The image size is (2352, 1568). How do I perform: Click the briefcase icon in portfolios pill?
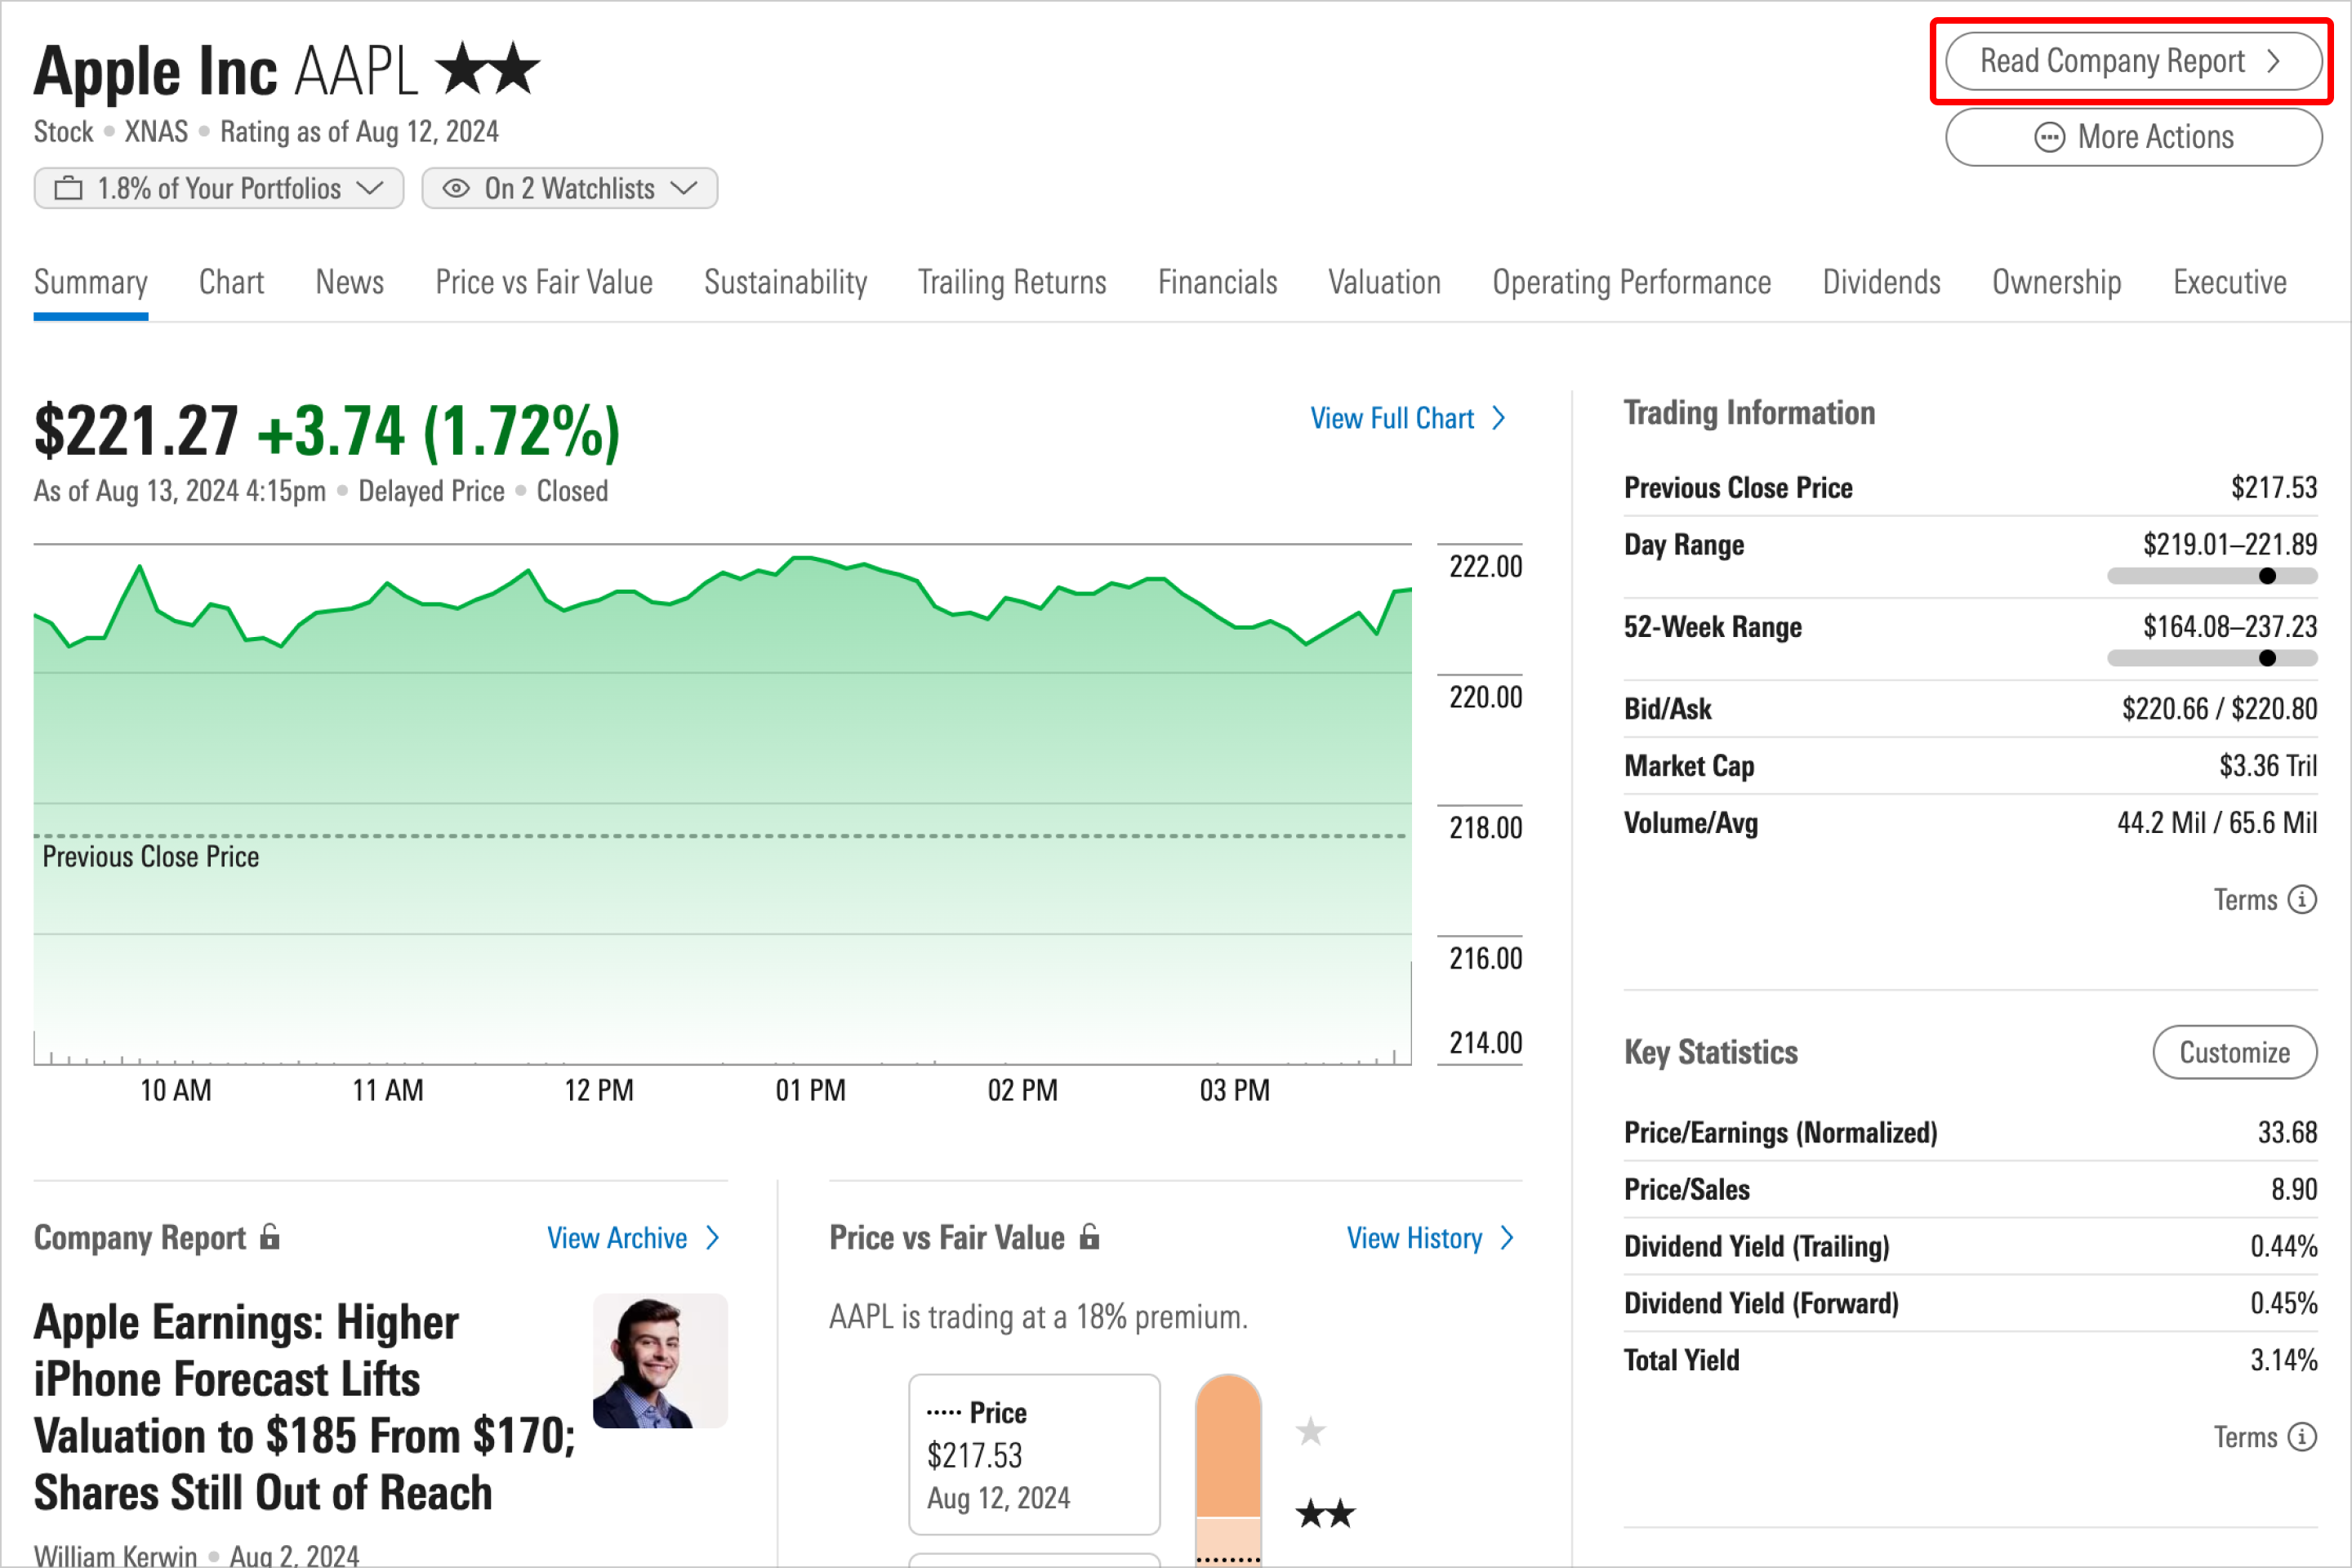68,188
